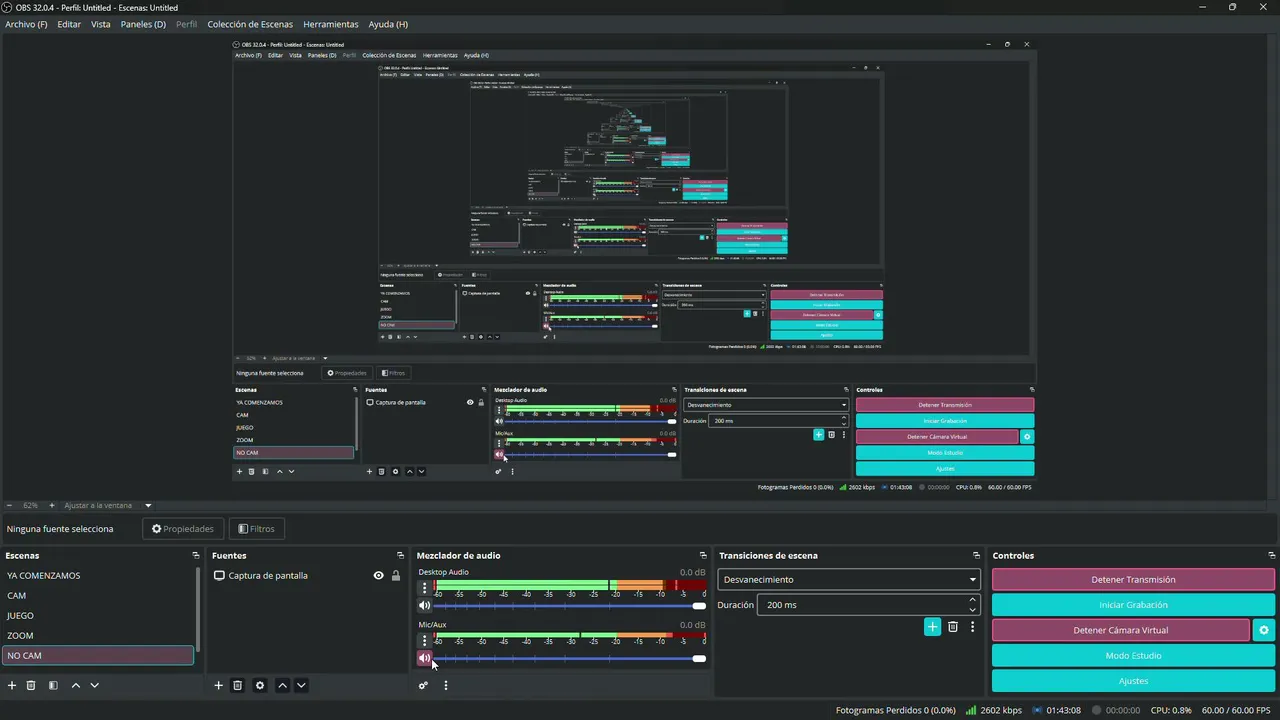Open the Paneles menu

(143, 24)
